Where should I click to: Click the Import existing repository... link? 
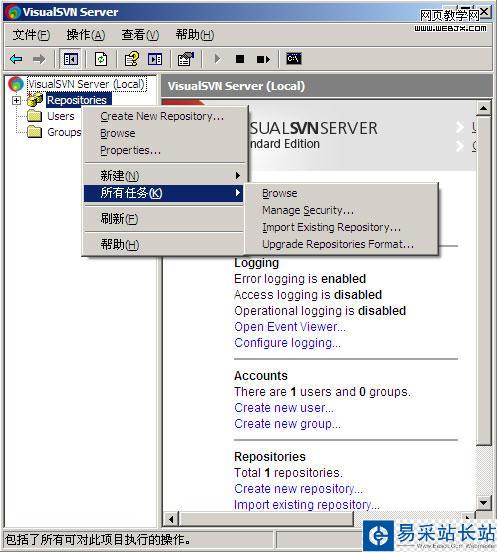[307, 504]
